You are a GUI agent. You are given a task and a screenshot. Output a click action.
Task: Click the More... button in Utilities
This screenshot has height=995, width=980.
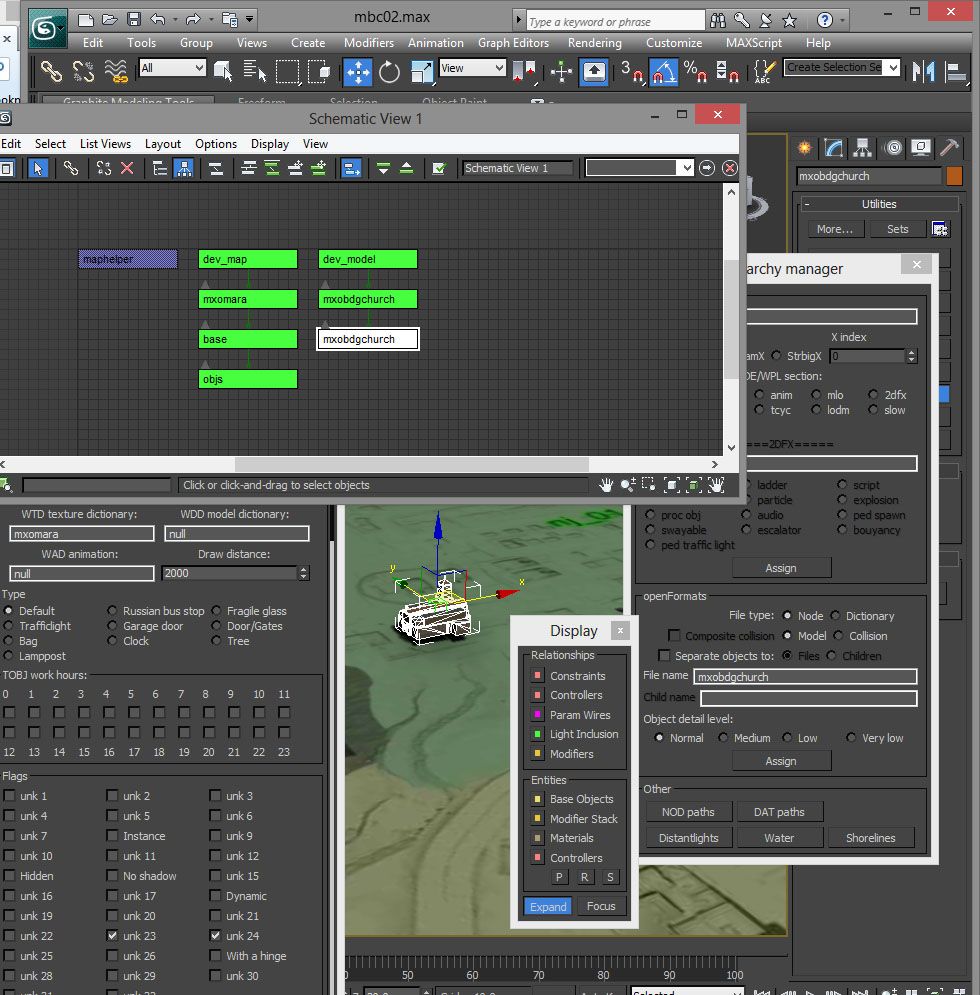coord(835,229)
